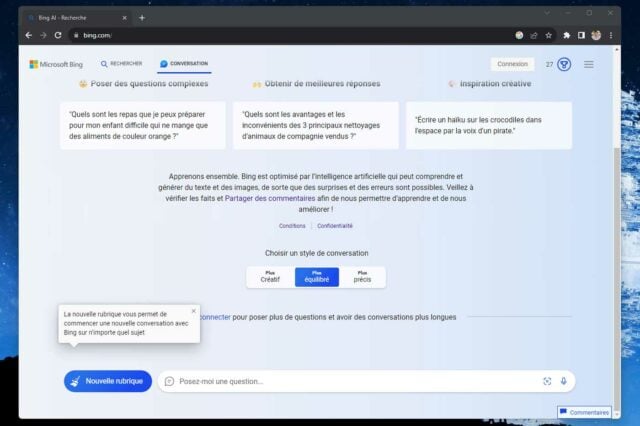
Task: Click the connecter sign-in link
Action: point(215,317)
